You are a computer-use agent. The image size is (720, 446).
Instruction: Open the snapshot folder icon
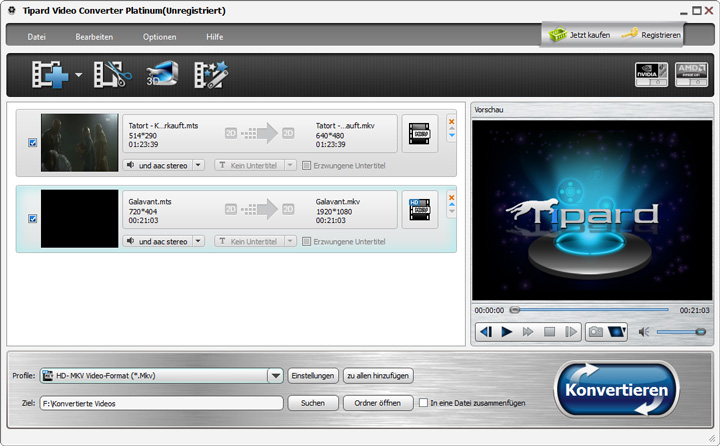click(x=617, y=331)
